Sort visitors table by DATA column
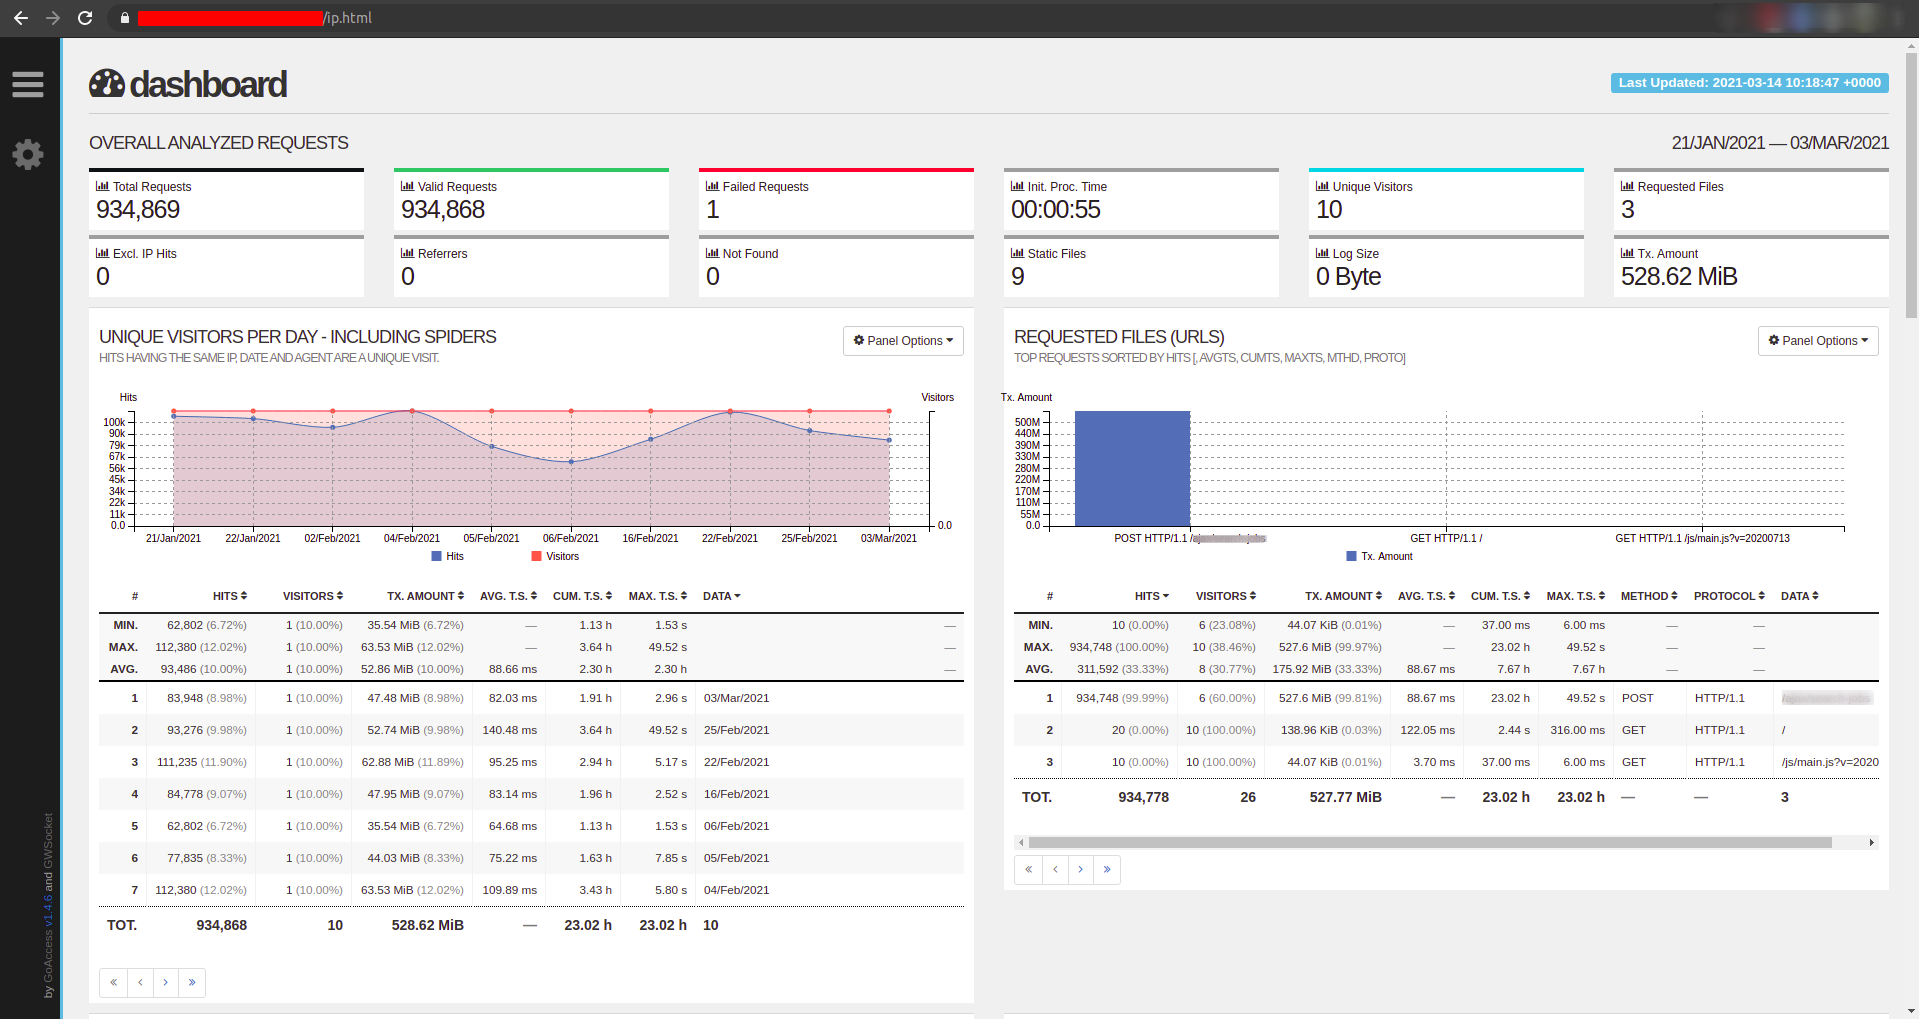The height and width of the screenshot is (1019, 1919). coord(722,596)
